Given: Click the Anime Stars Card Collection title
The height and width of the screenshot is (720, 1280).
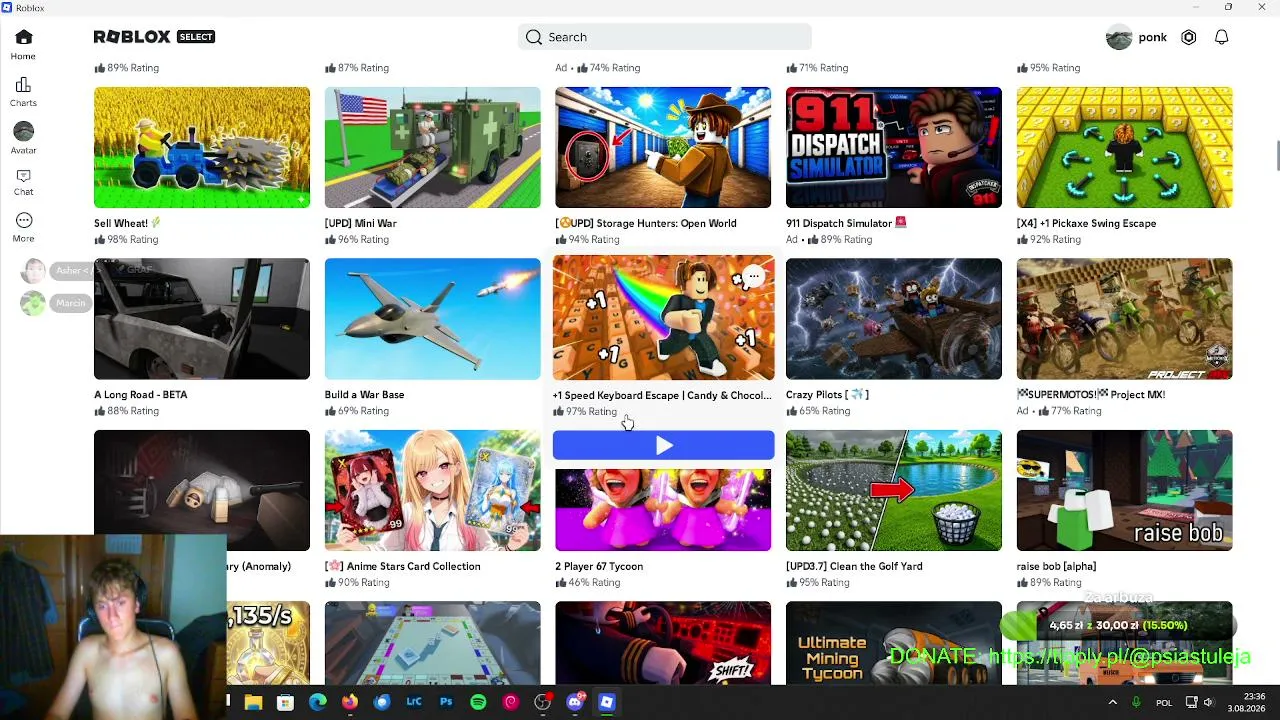Looking at the screenshot, I should coord(402,566).
